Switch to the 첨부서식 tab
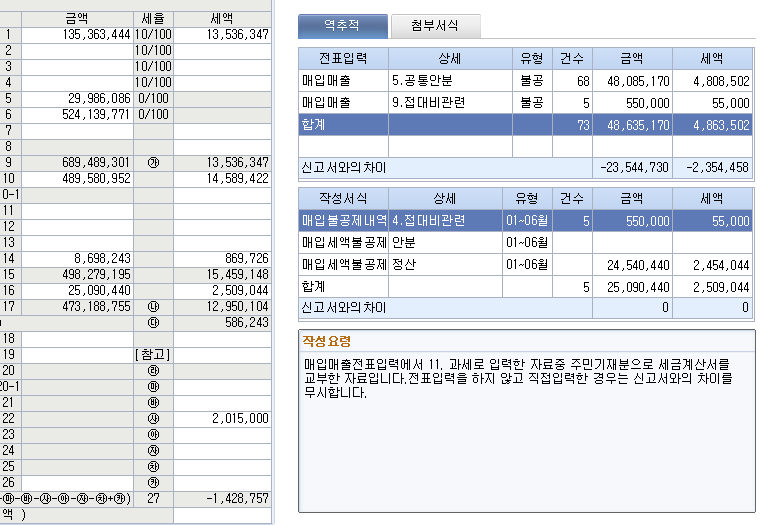The height and width of the screenshot is (525, 767). [435, 26]
